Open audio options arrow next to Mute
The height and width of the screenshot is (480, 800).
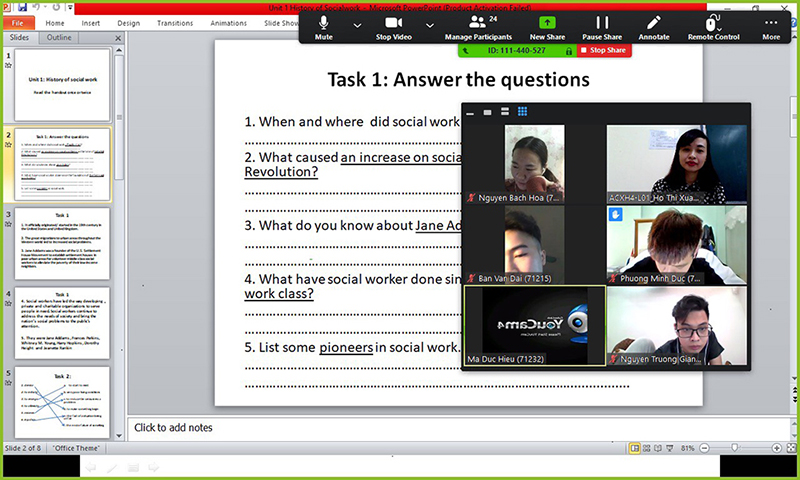[x=357, y=24]
